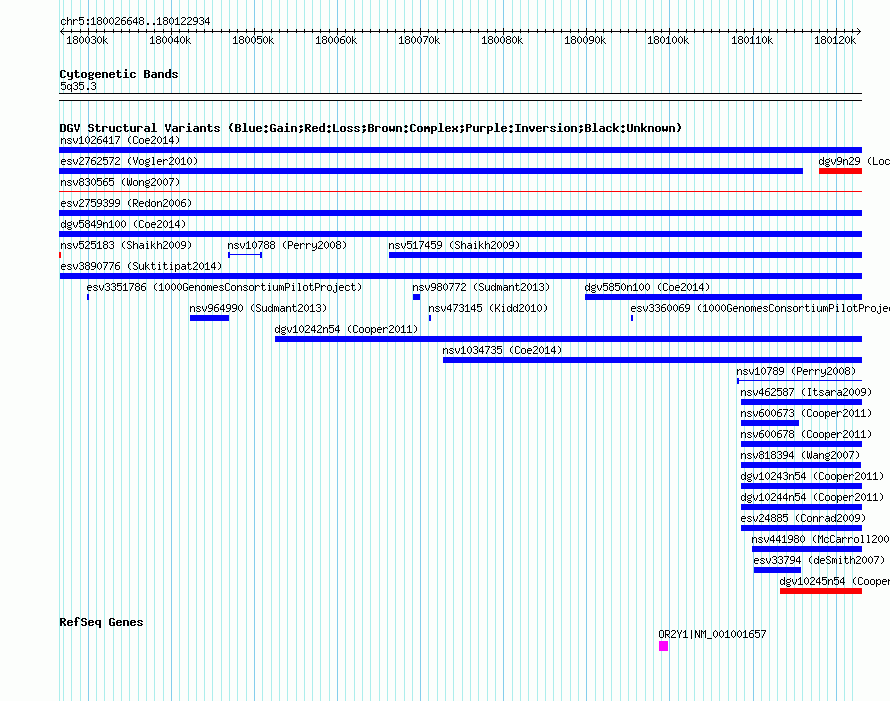The image size is (890, 701).
Task: Click the thin red nsv830565 line
Action: coord(461,192)
